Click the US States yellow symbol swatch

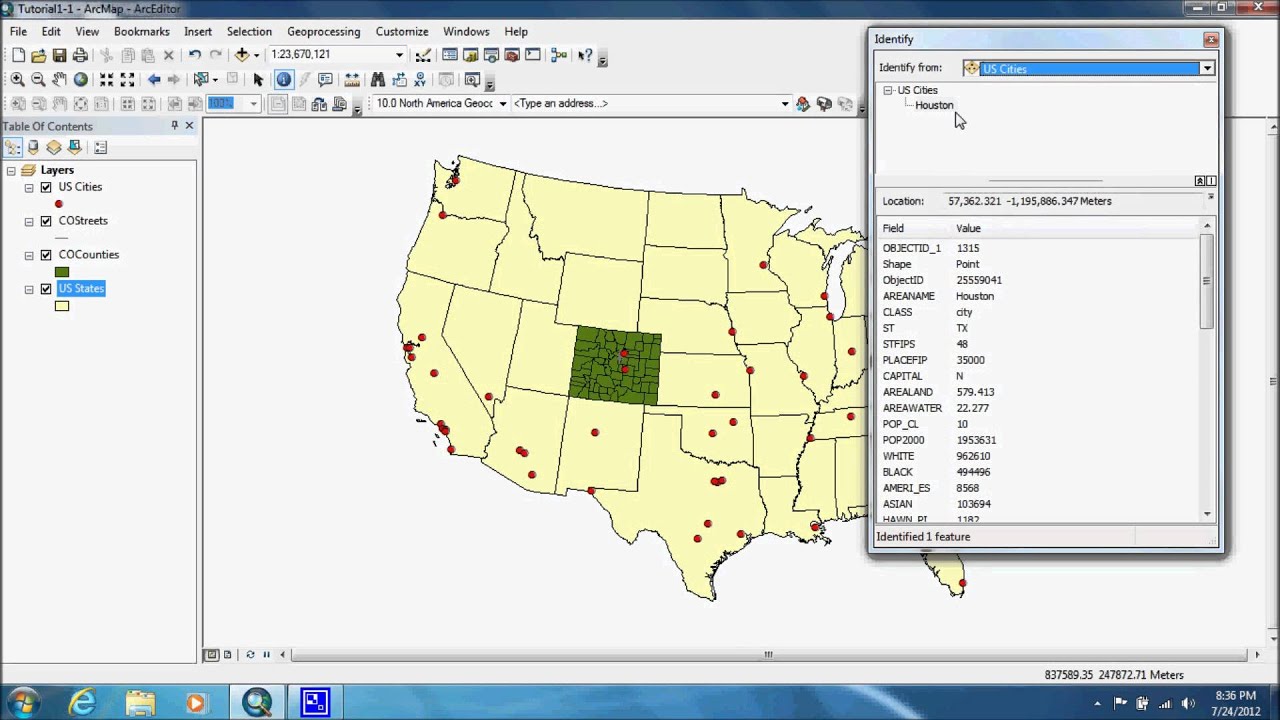pos(62,306)
